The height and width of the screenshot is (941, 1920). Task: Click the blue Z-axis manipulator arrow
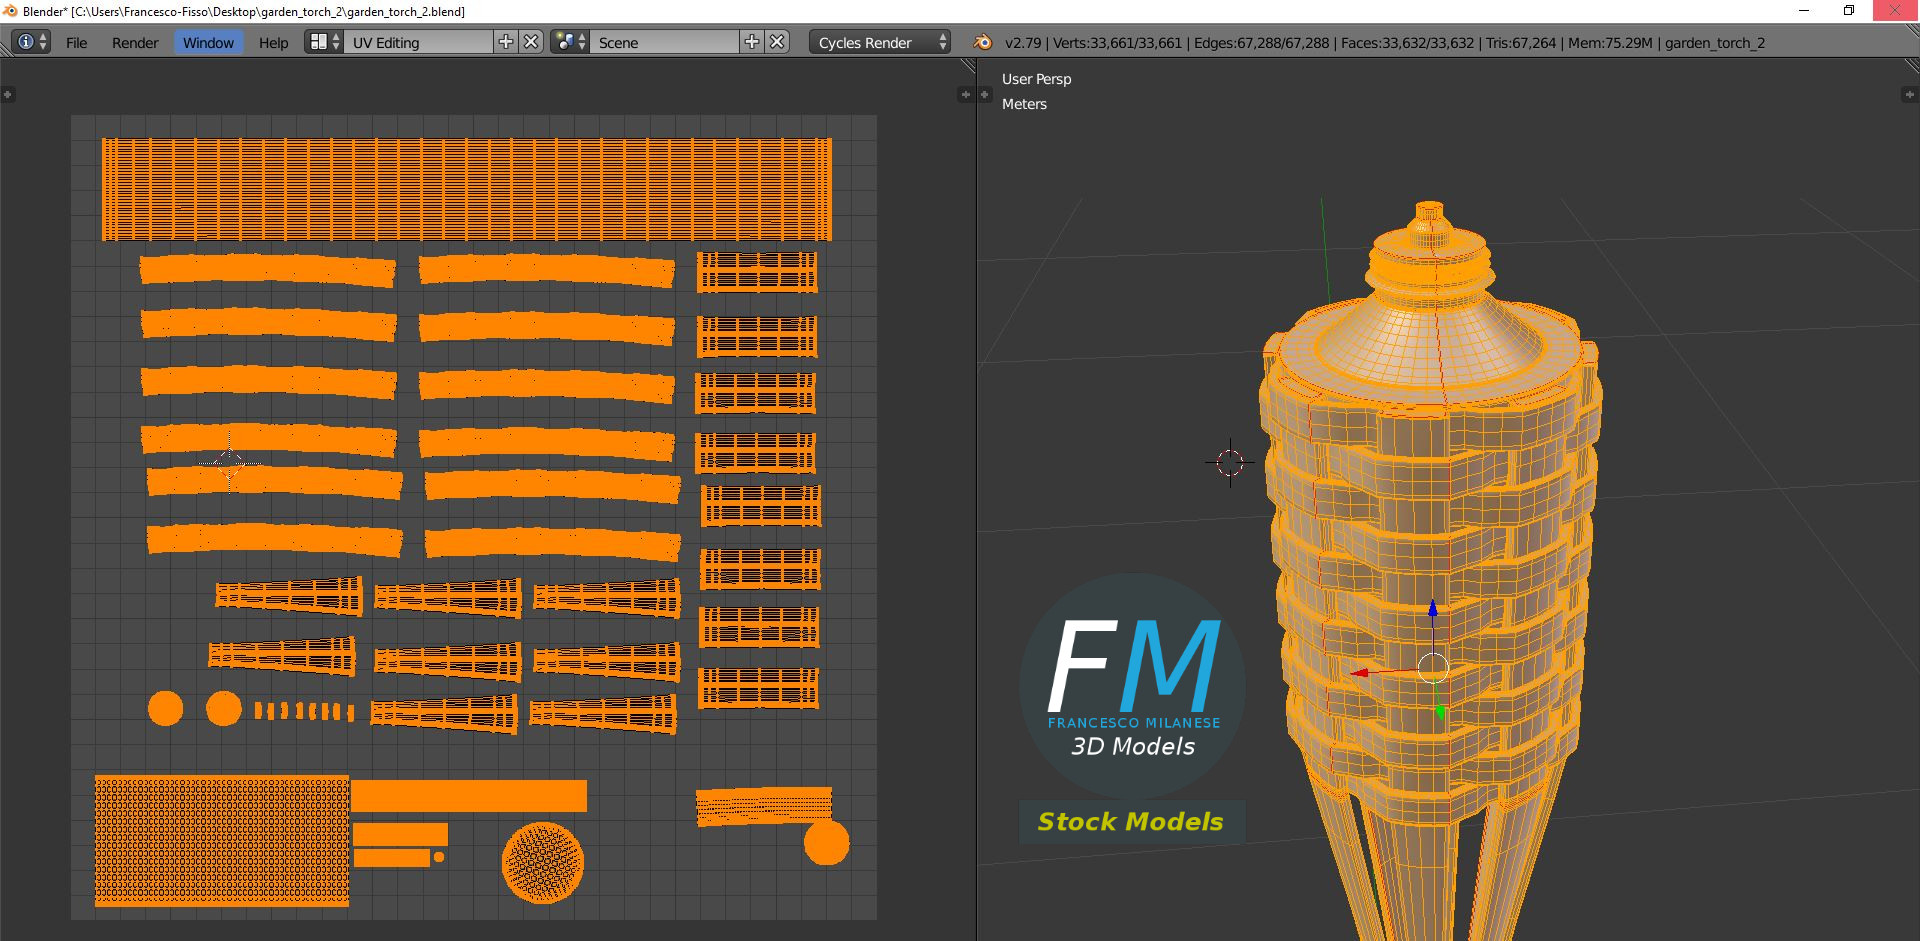click(1433, 609)
